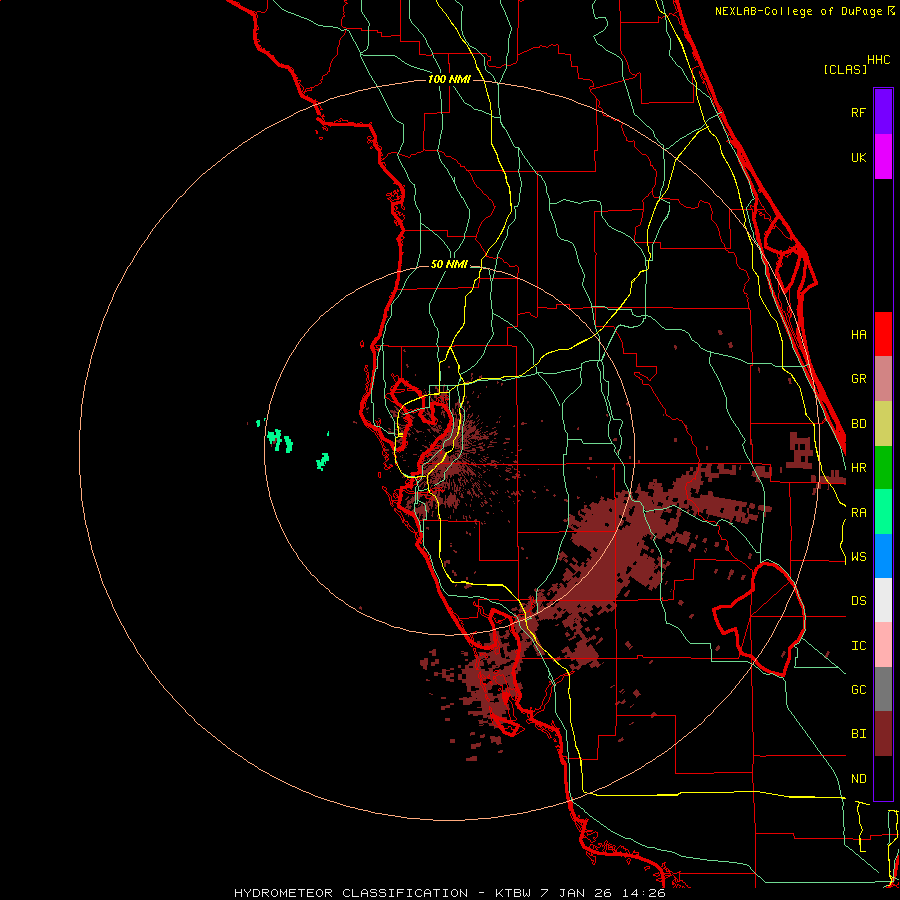Click the WS legend label
900x900 pixels.
pyautogui.click(x=858, y=557)
